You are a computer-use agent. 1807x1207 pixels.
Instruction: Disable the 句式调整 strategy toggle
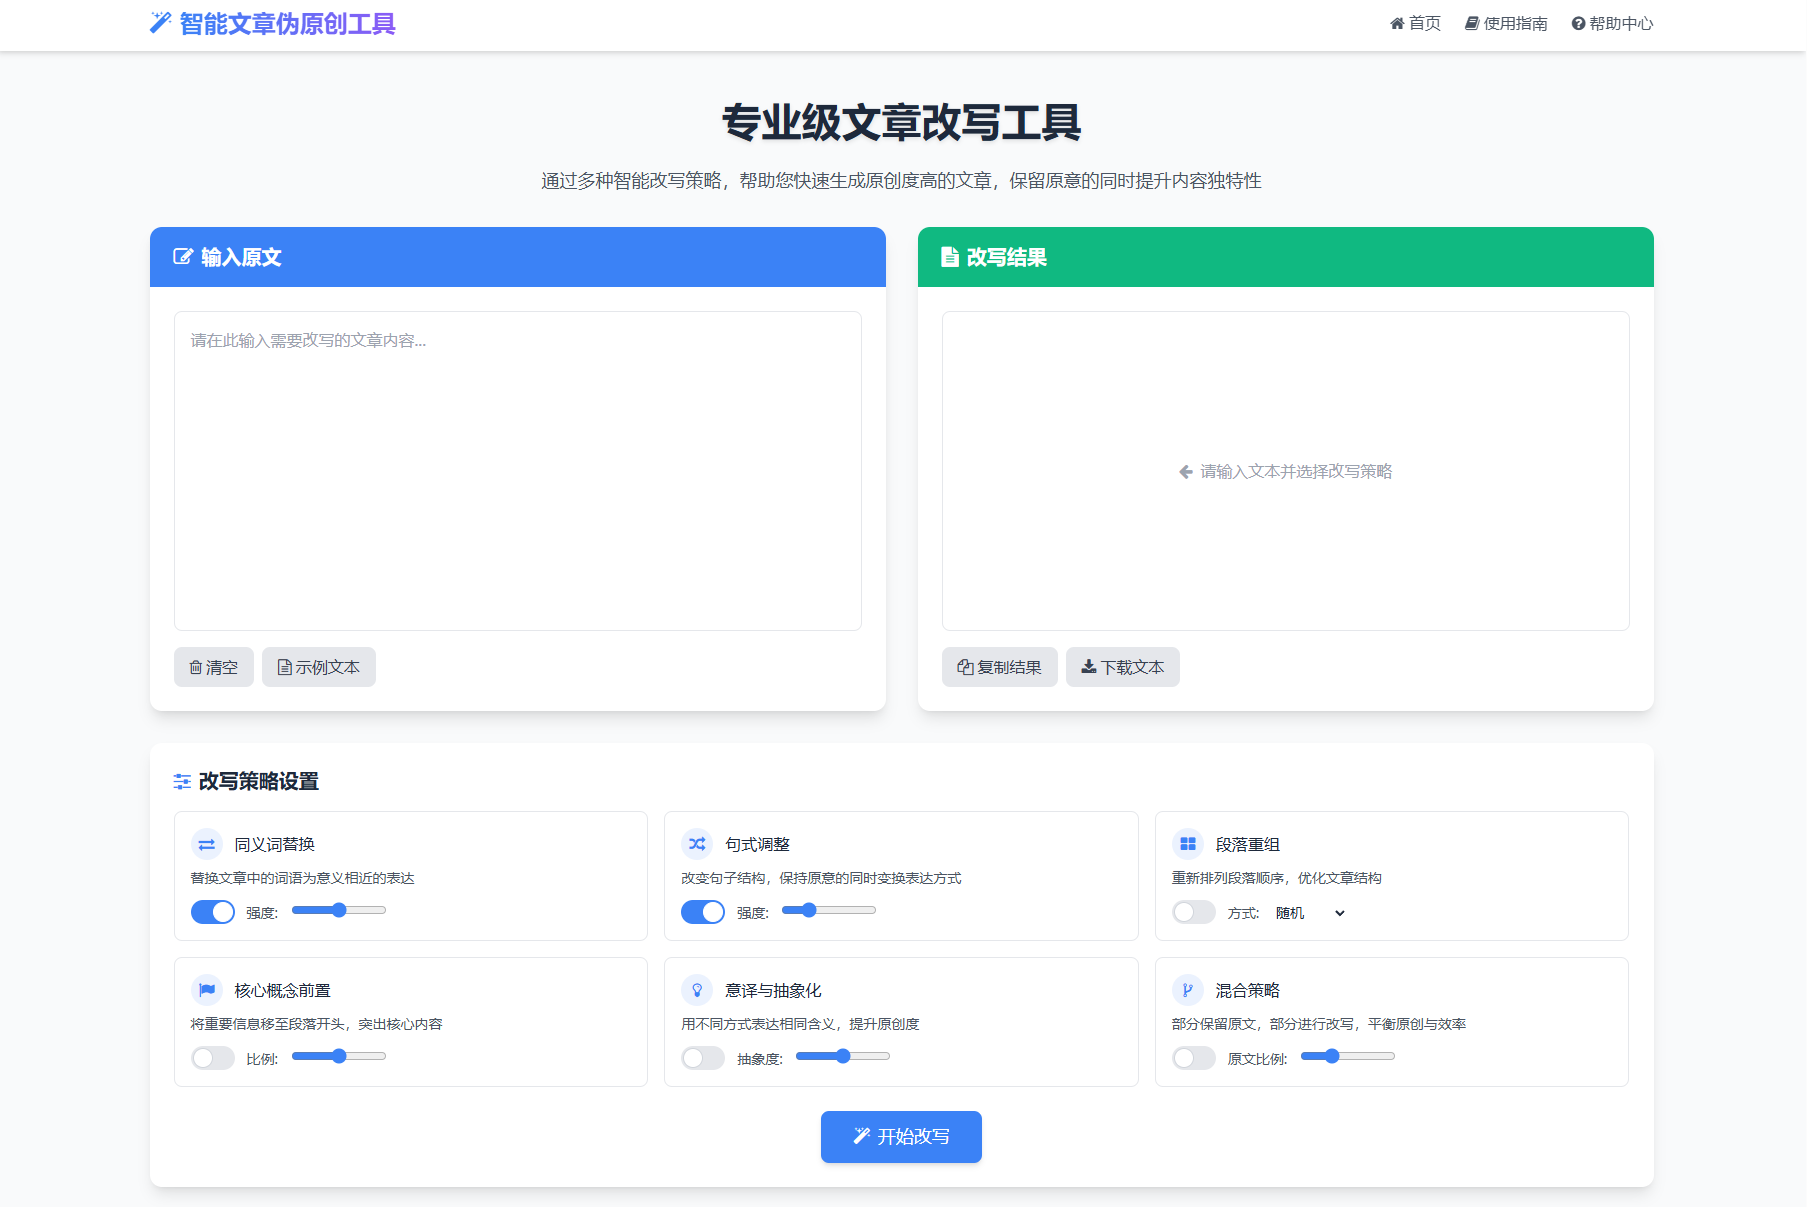tap(703, 911)
